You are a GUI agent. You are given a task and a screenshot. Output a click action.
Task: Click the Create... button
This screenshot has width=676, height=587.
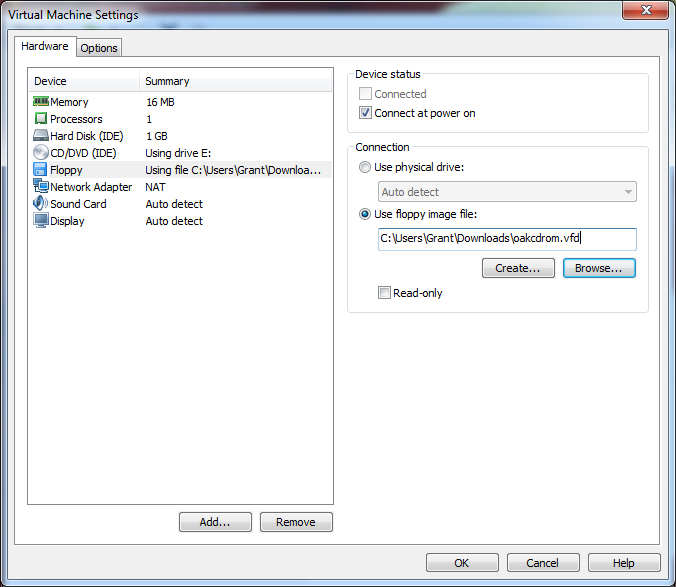(x=518, y=268)
